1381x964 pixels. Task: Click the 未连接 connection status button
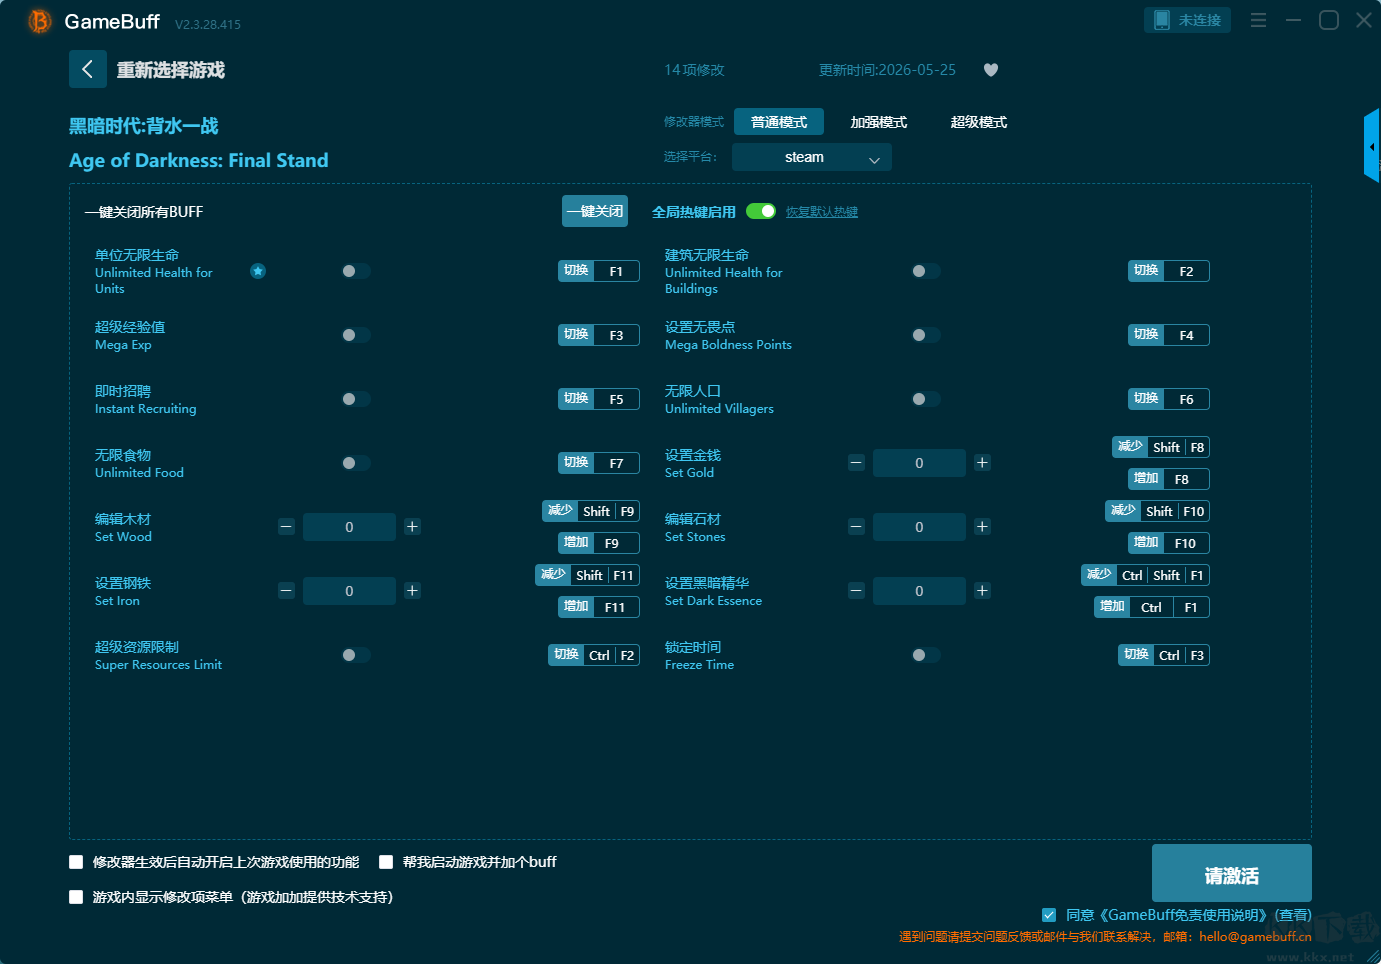pos(1188,20)
